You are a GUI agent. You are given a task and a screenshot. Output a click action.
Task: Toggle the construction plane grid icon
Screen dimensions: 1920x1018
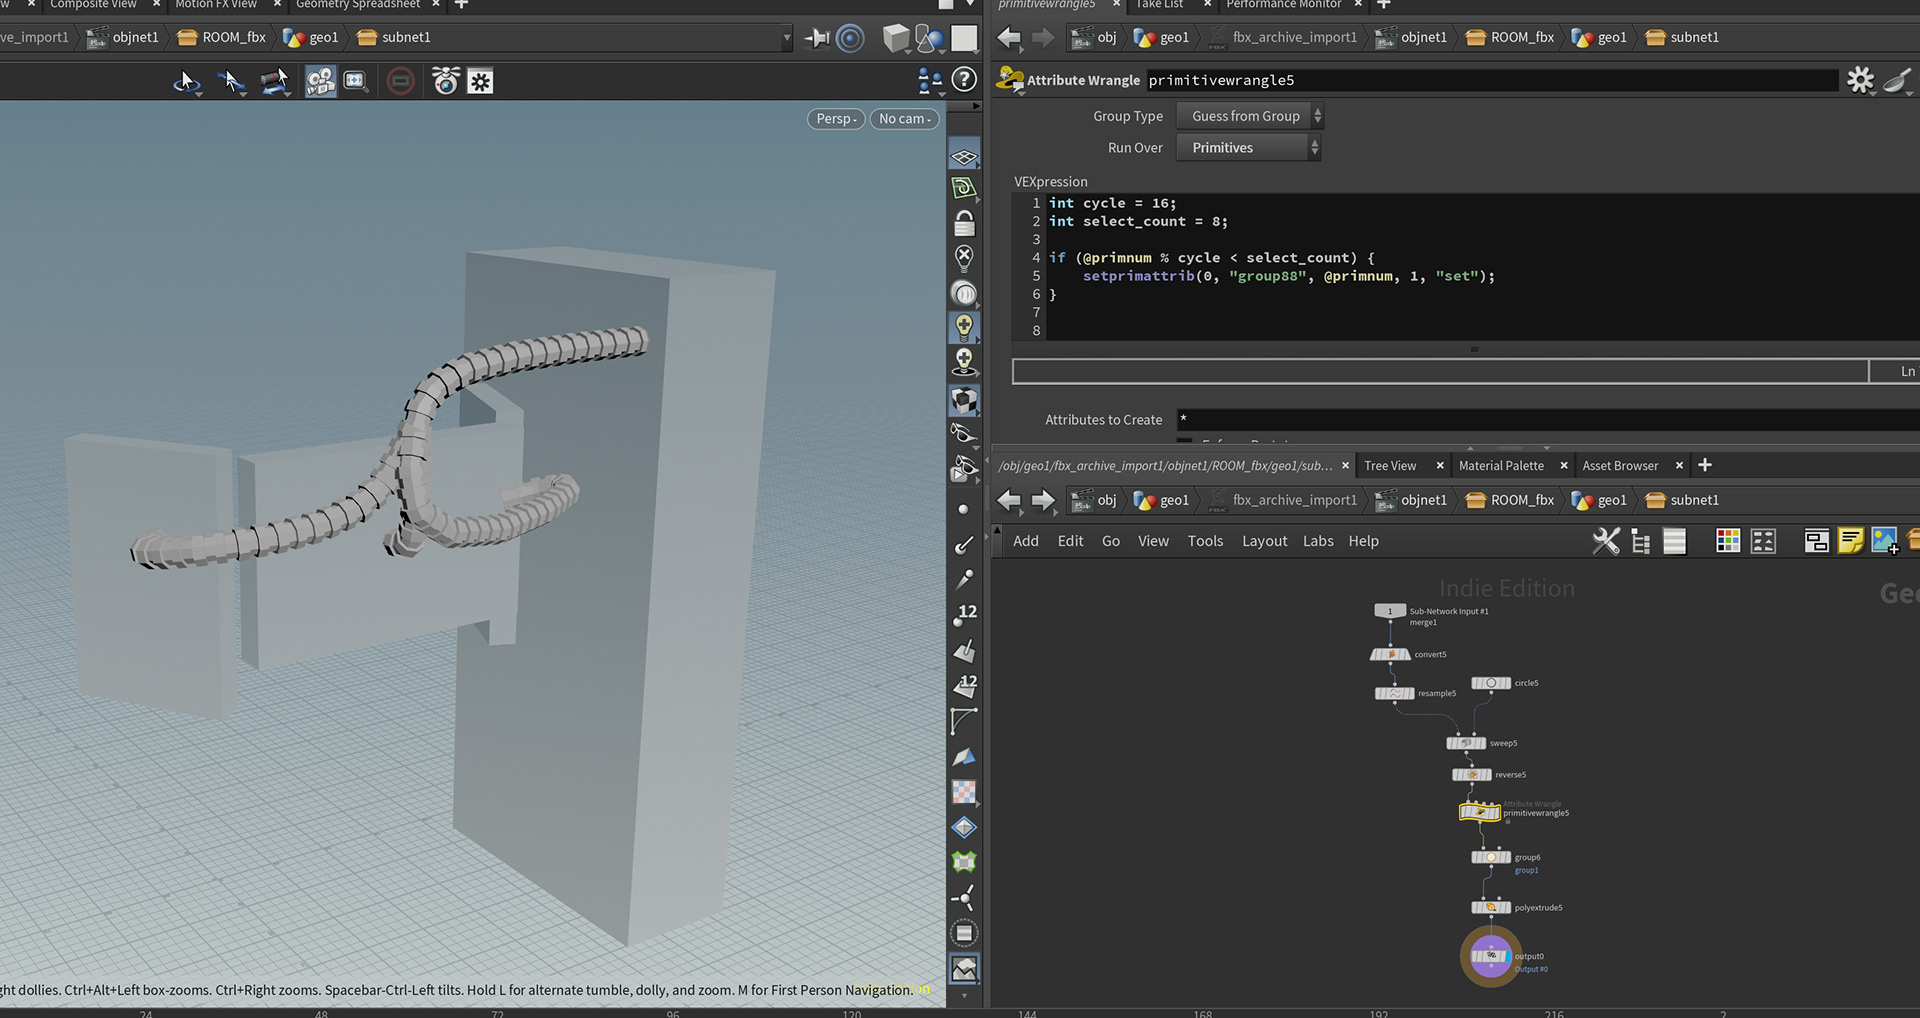[964, 158]
